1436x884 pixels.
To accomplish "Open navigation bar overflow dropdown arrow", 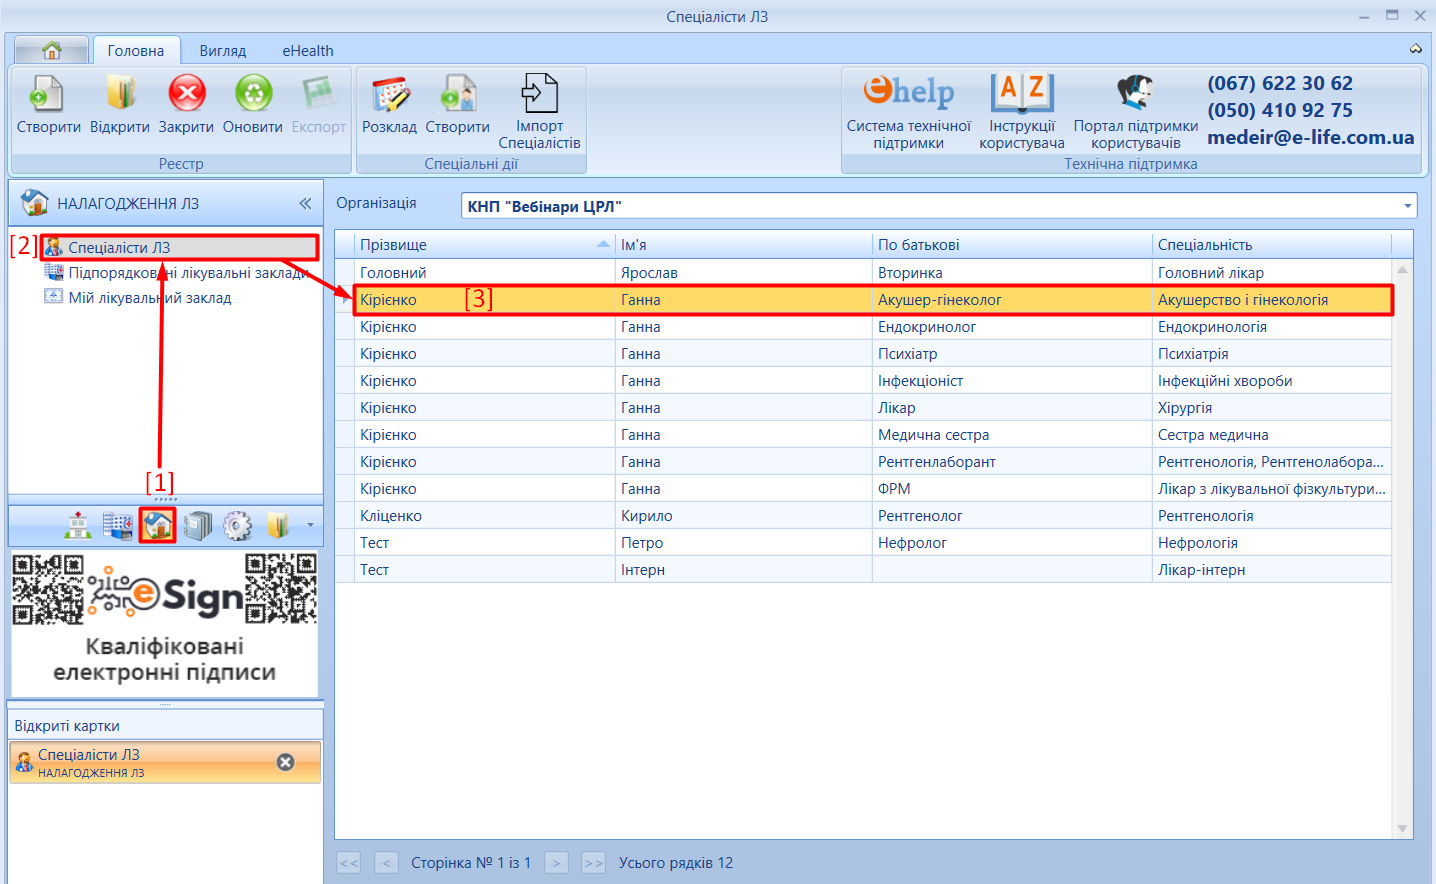I will click(x=310, y=525).
